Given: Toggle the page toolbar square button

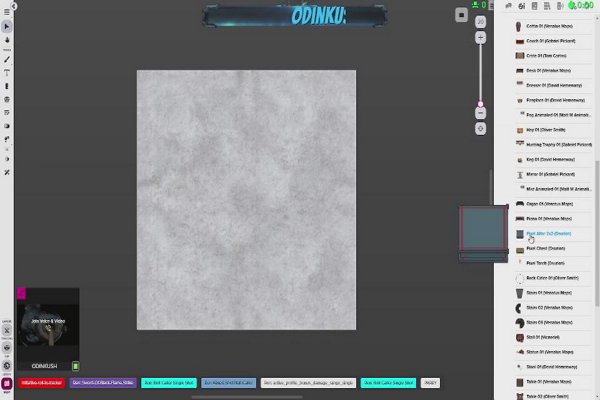Looking at the screenshot, I should [461, 15].
